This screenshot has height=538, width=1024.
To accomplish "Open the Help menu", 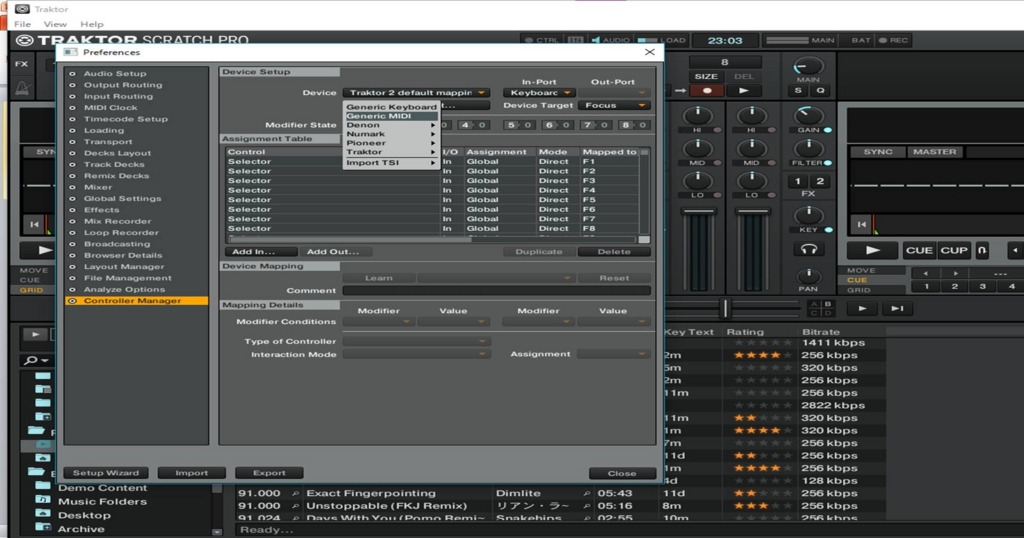I will coord(91,24).
